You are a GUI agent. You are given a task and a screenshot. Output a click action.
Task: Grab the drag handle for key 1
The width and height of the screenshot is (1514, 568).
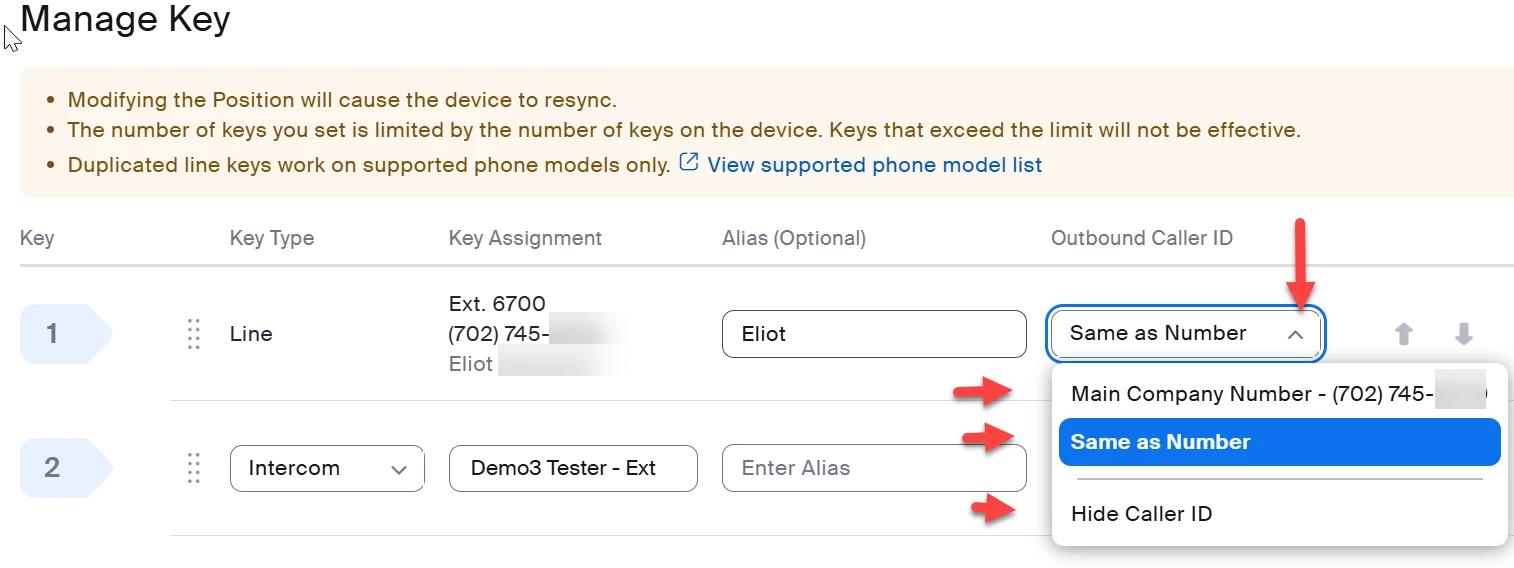click(194, 334)
